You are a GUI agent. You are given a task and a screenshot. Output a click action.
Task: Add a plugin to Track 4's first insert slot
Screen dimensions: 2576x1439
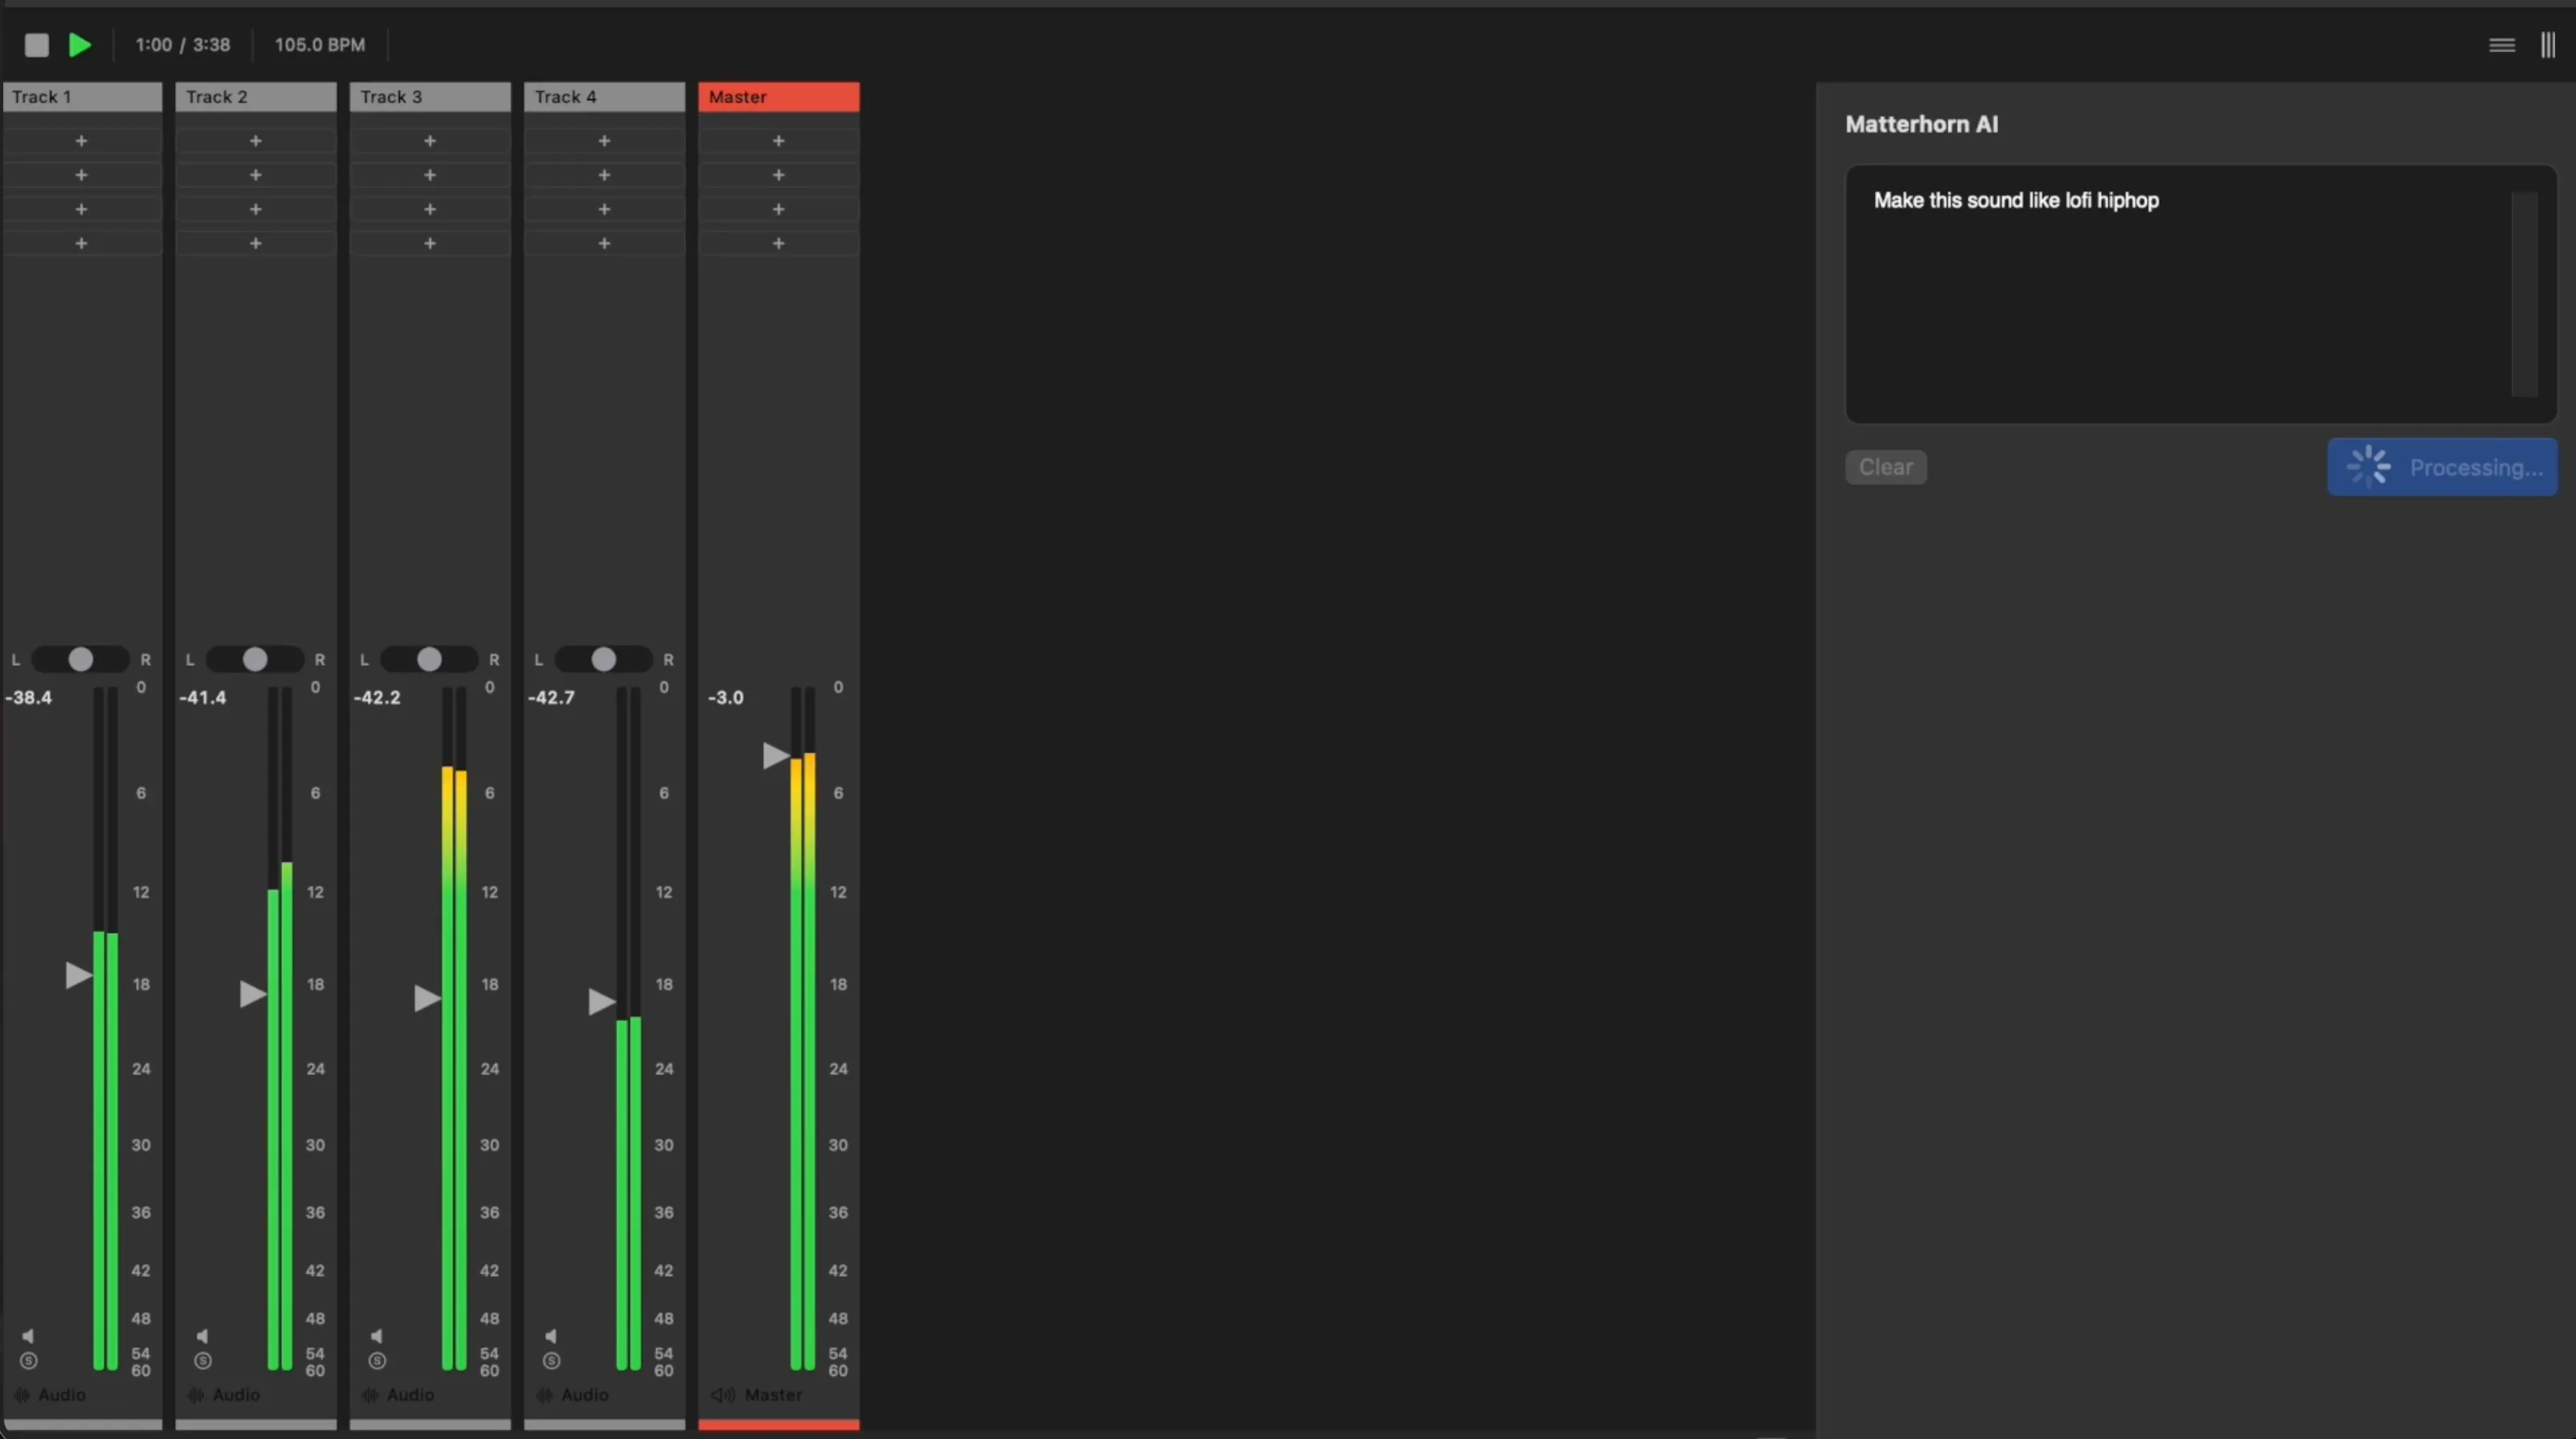tap(604, 141)
